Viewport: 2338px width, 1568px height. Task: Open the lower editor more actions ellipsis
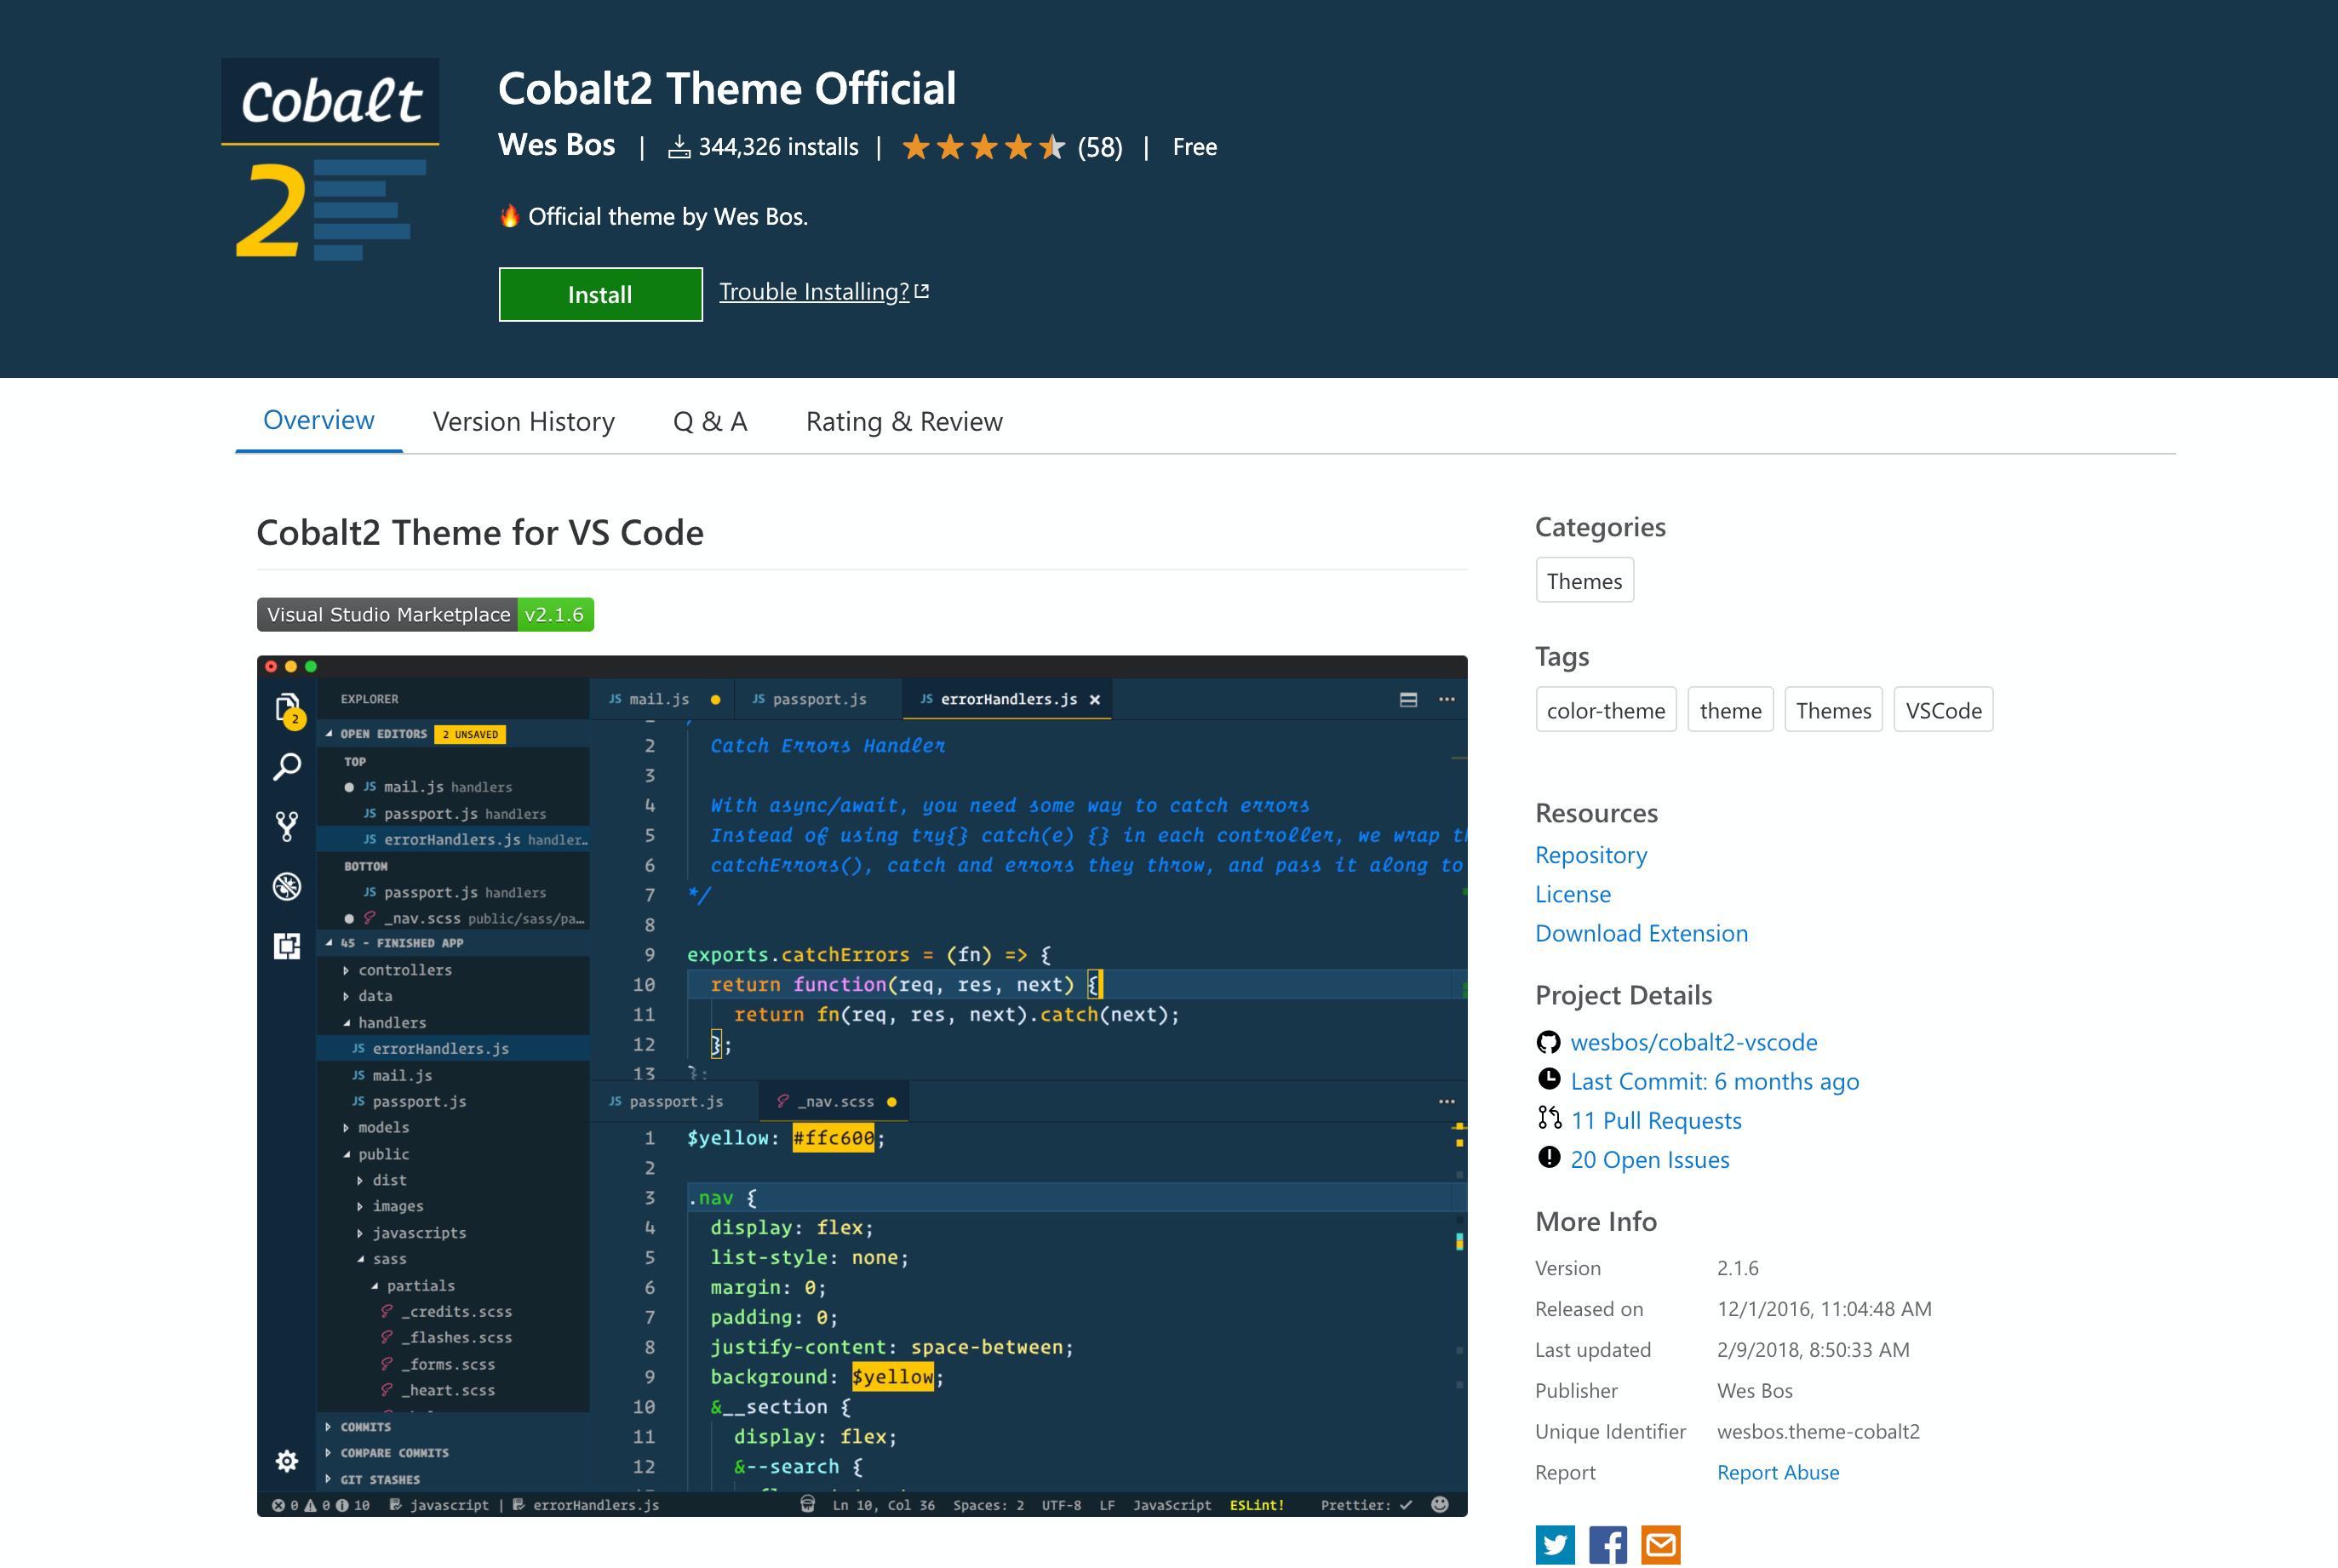click(x=1447, y=1101)
